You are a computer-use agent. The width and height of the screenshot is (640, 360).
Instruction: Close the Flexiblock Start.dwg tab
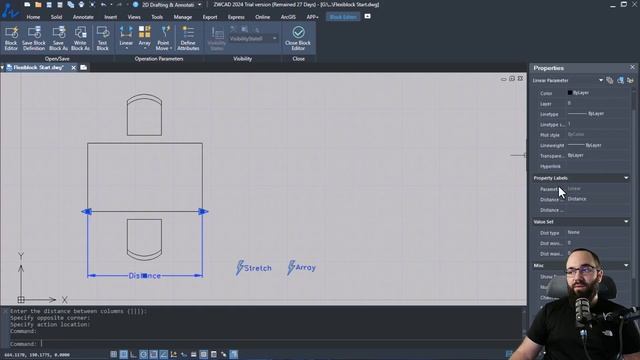click(x=73, y=67)
